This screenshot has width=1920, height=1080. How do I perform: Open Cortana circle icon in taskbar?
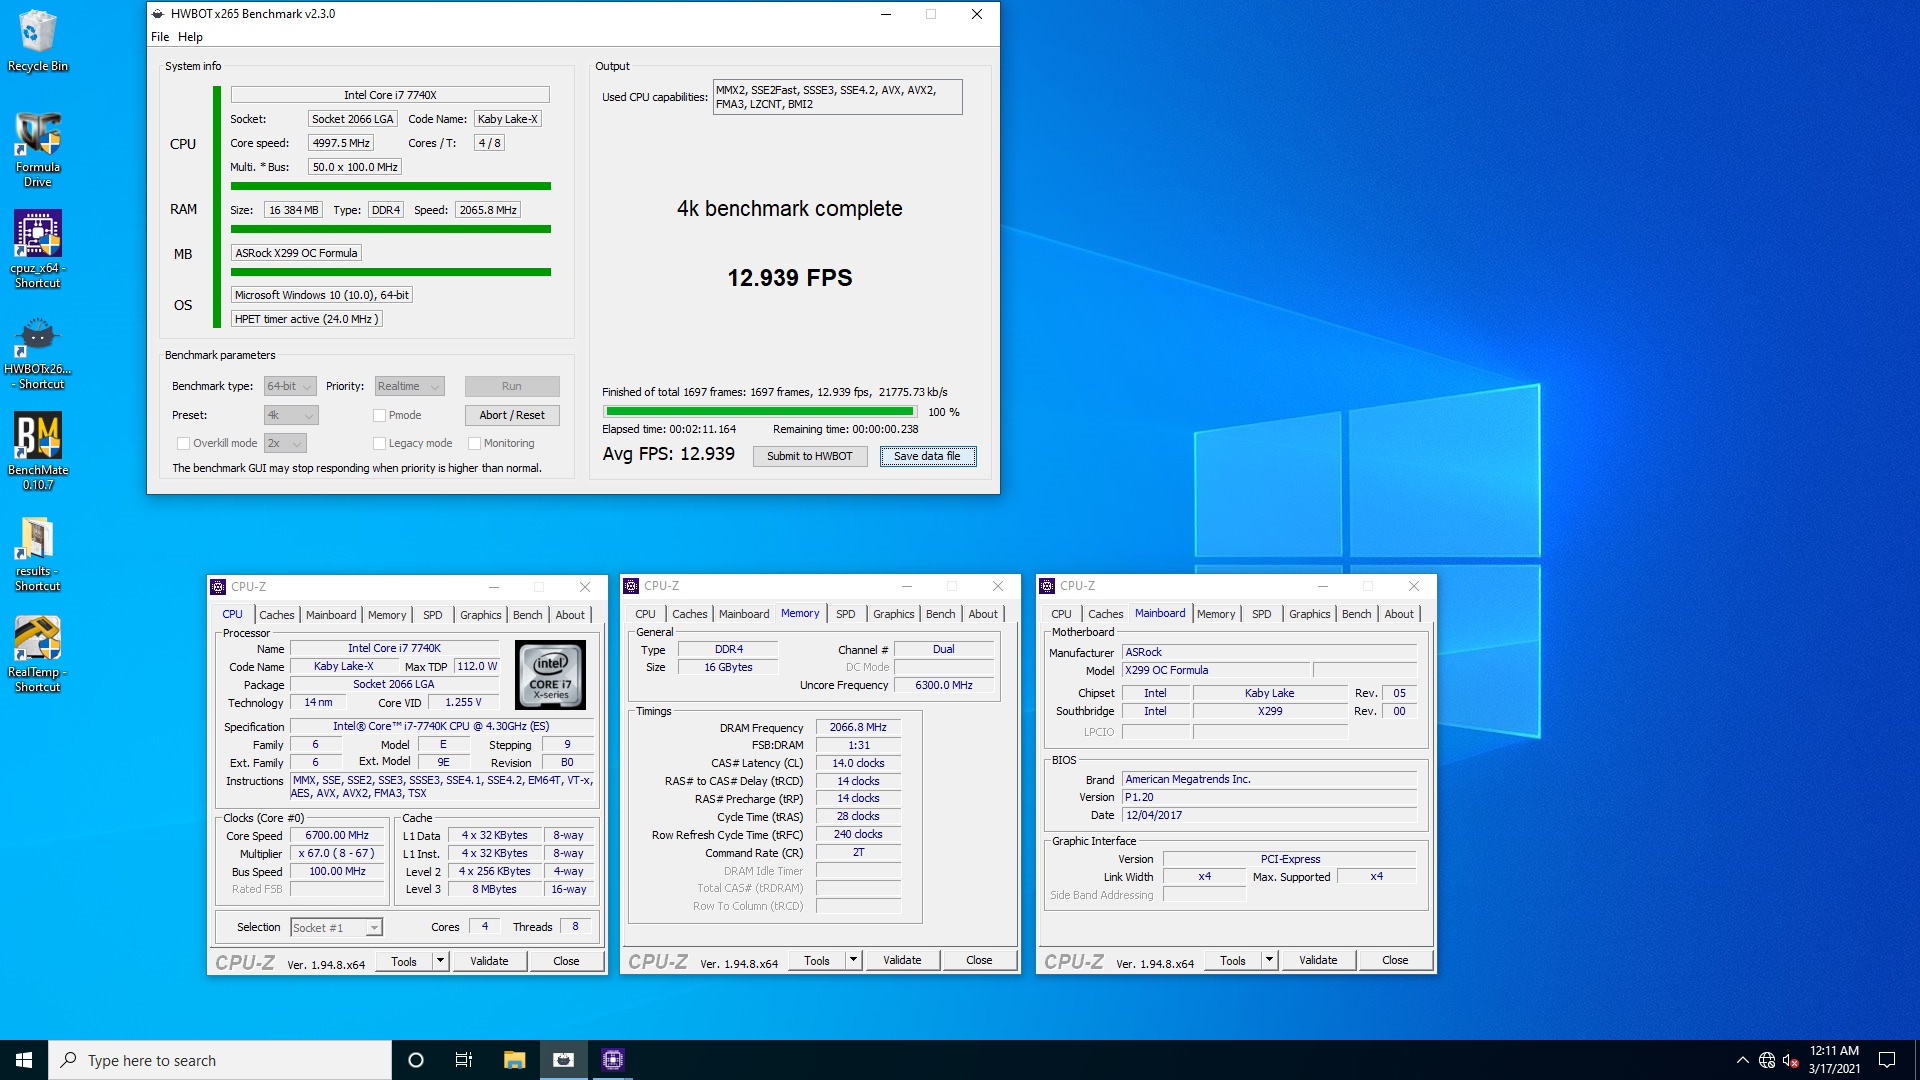[x=416, y=1060]
